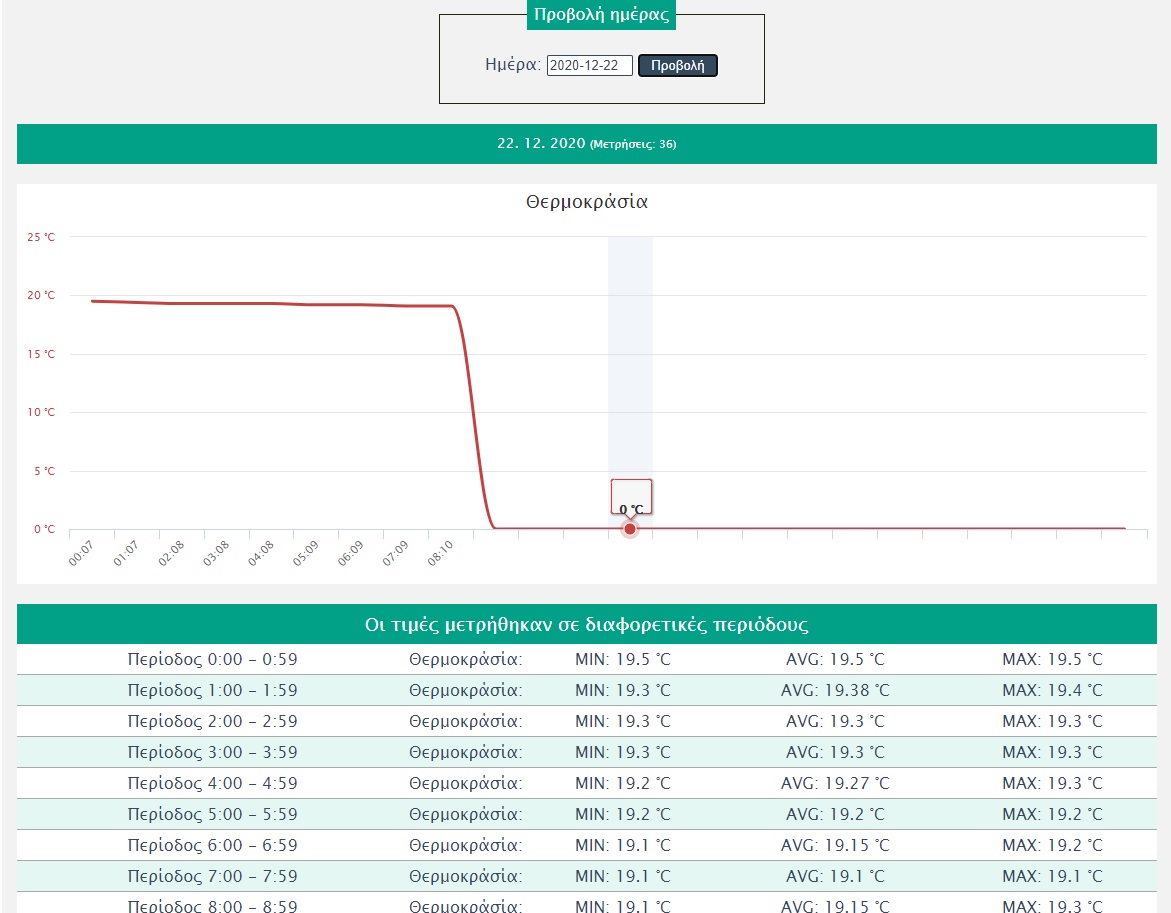This screenshot has height=913, width=1171.
Task: Click 'Περίοδος 1:00 – 1:59' row label
Action: point(212,691)
